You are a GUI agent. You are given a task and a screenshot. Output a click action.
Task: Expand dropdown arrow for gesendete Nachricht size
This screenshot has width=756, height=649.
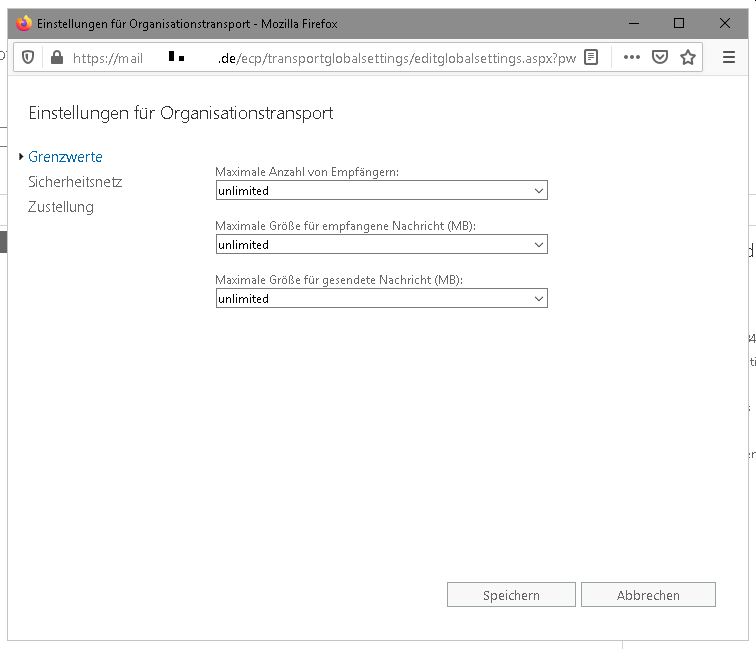point(539,299)
